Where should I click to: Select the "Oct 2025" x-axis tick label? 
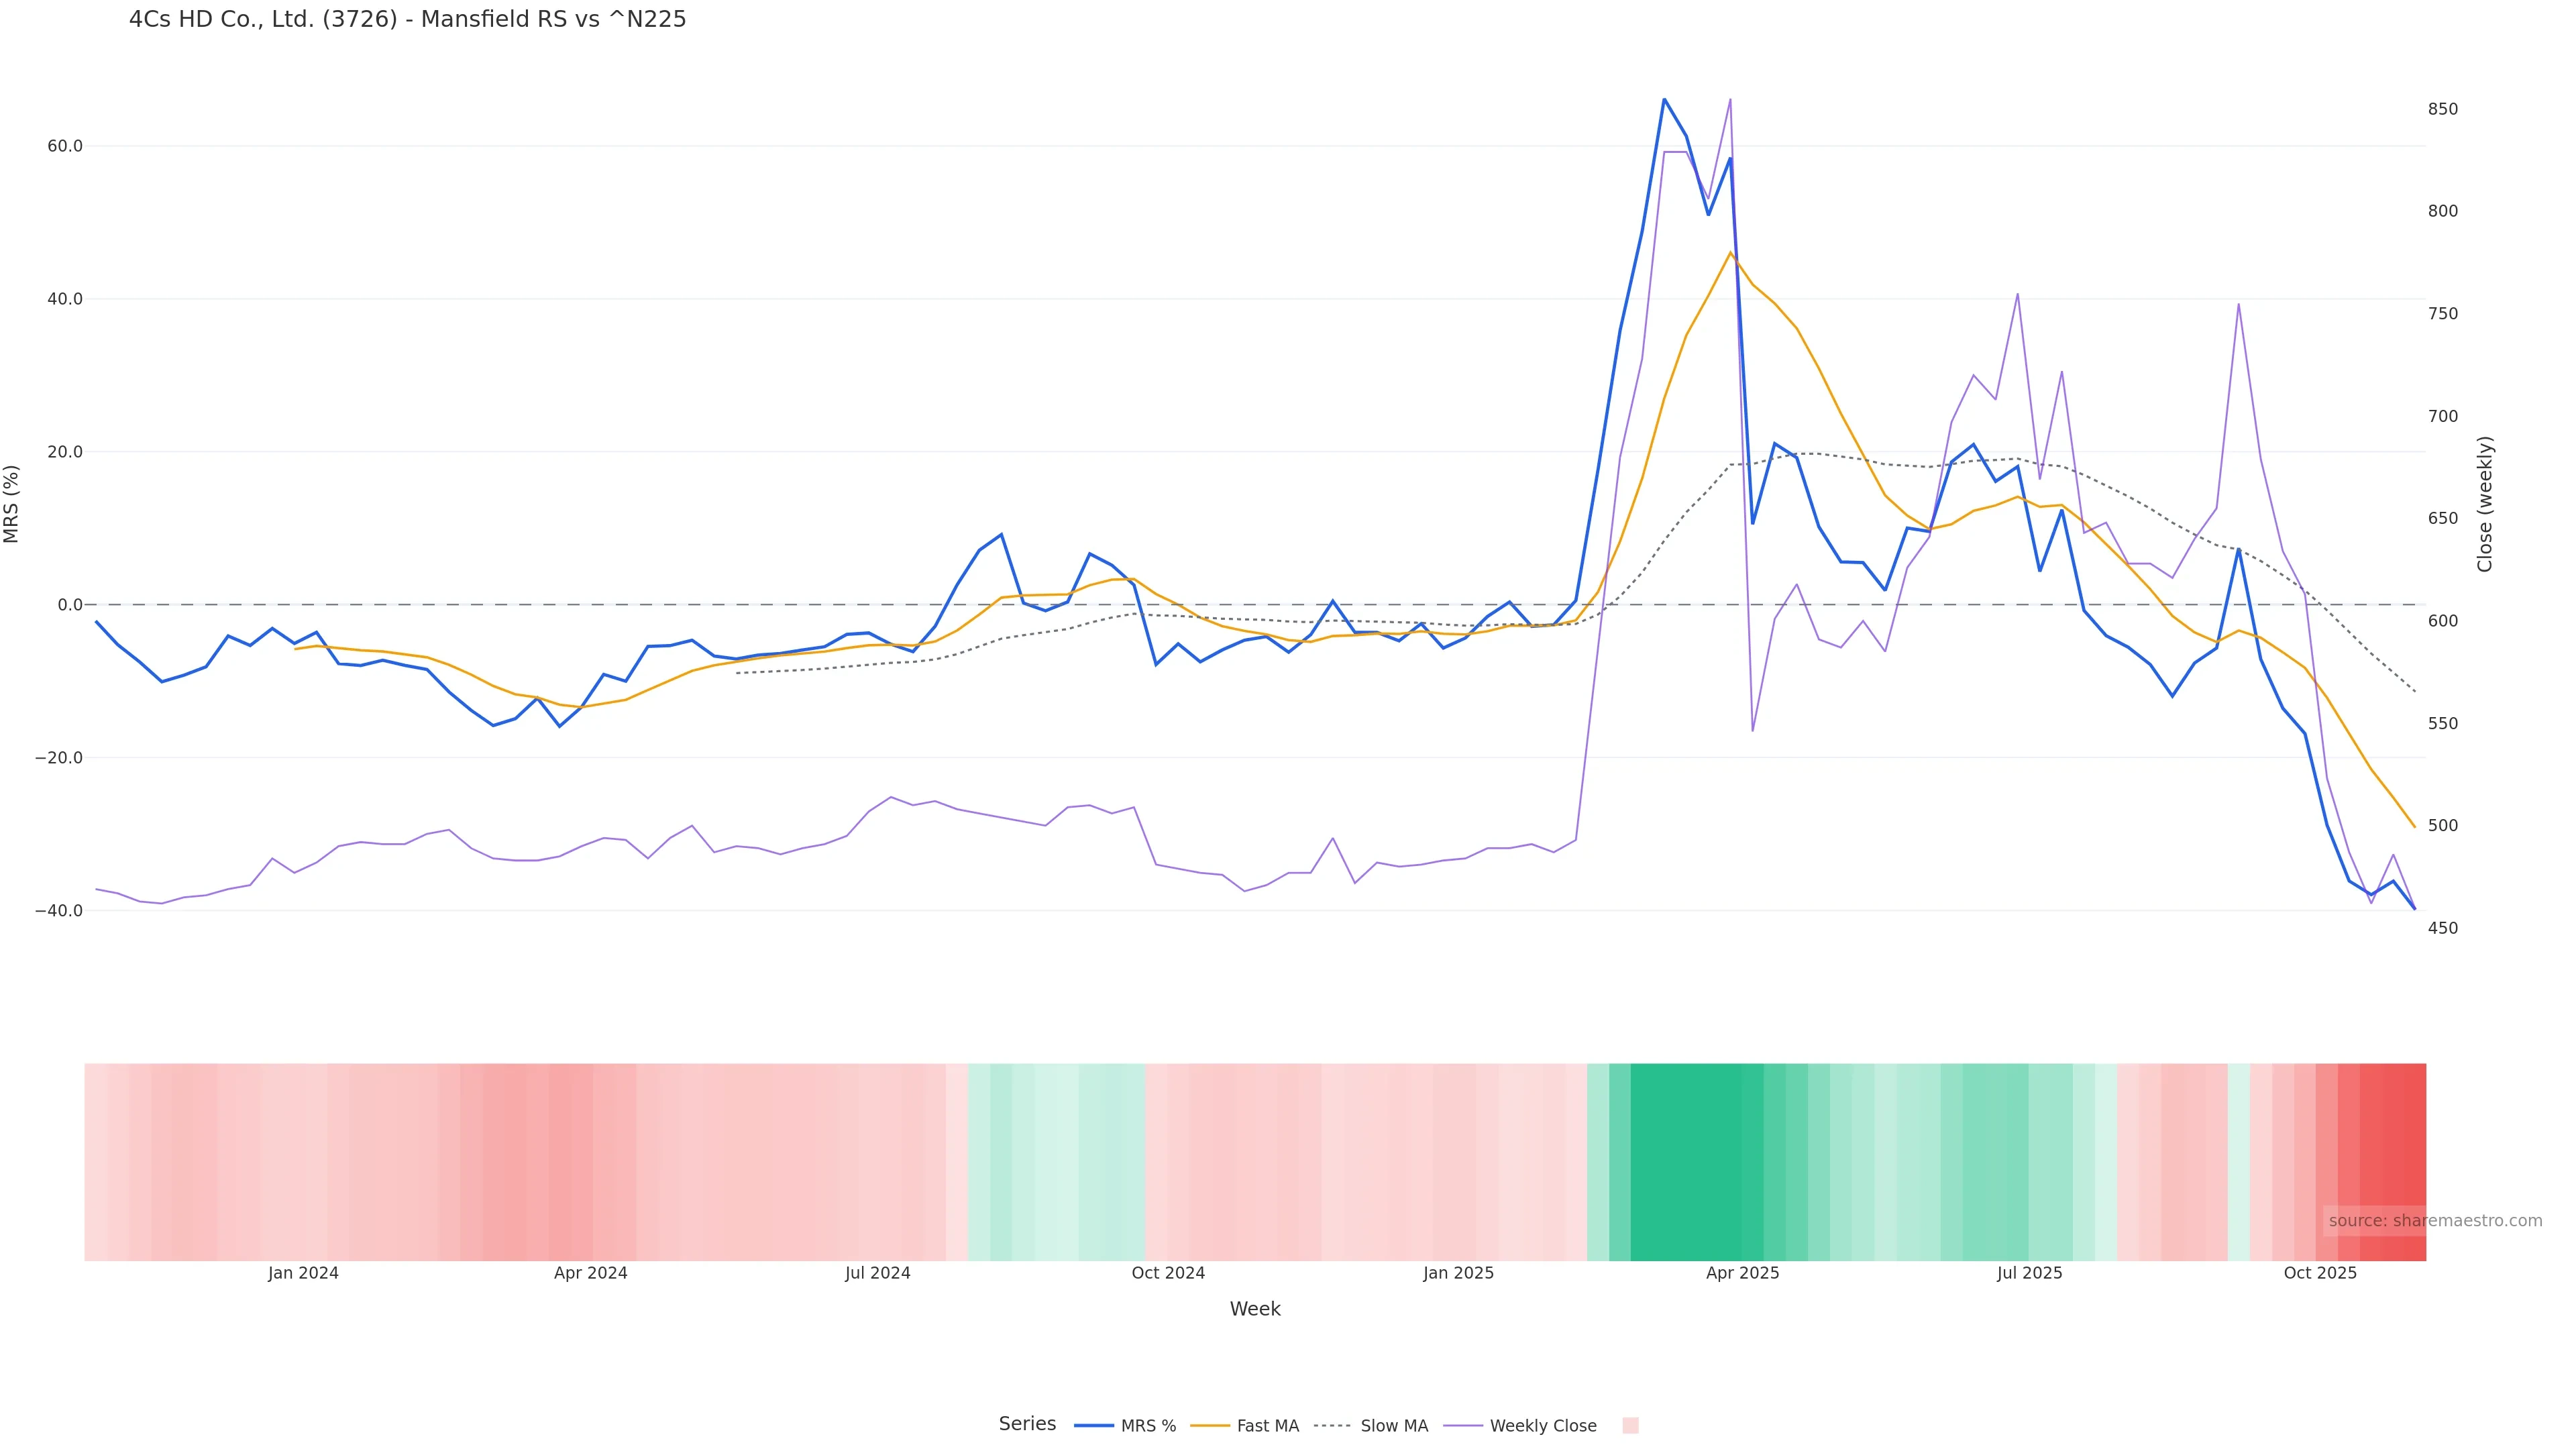(x=2320, y=1273)
